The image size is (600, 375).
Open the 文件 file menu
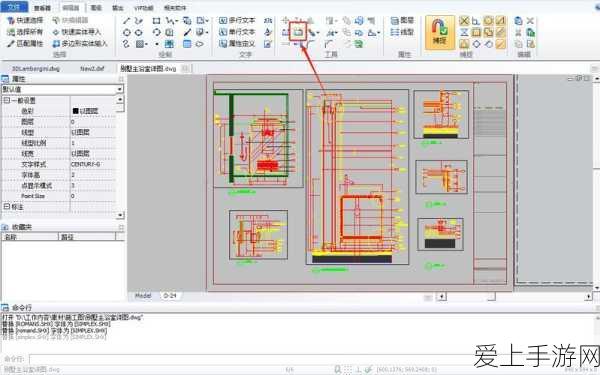tap(14, 7)
